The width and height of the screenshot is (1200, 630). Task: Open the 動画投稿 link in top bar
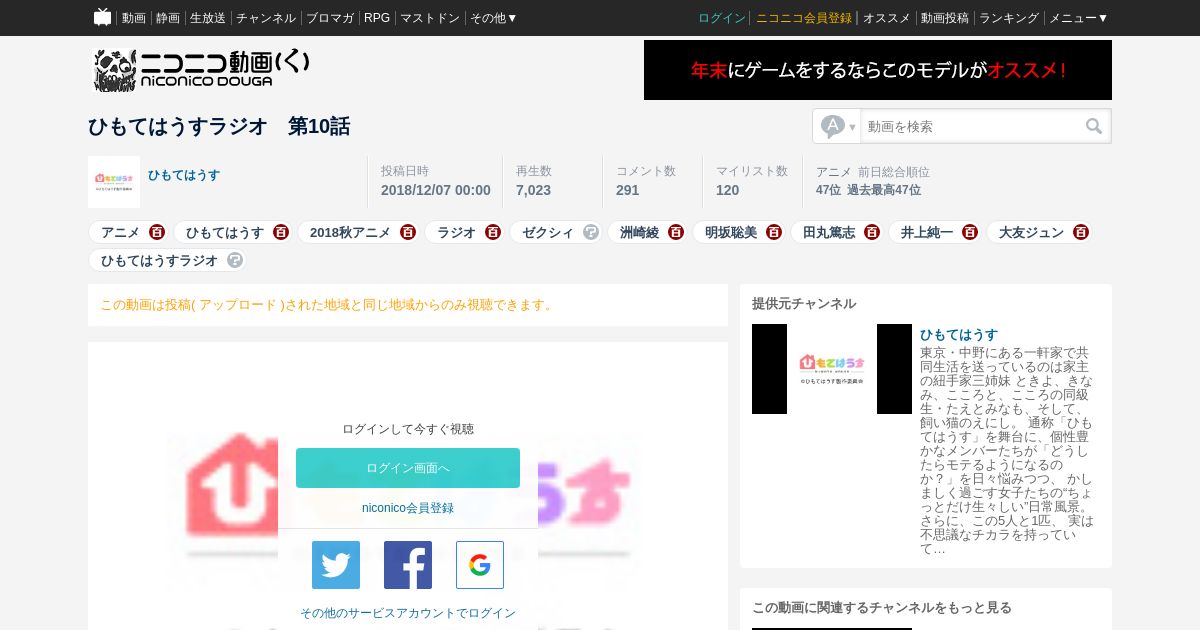pyautogui.click(x=945, y=18)
